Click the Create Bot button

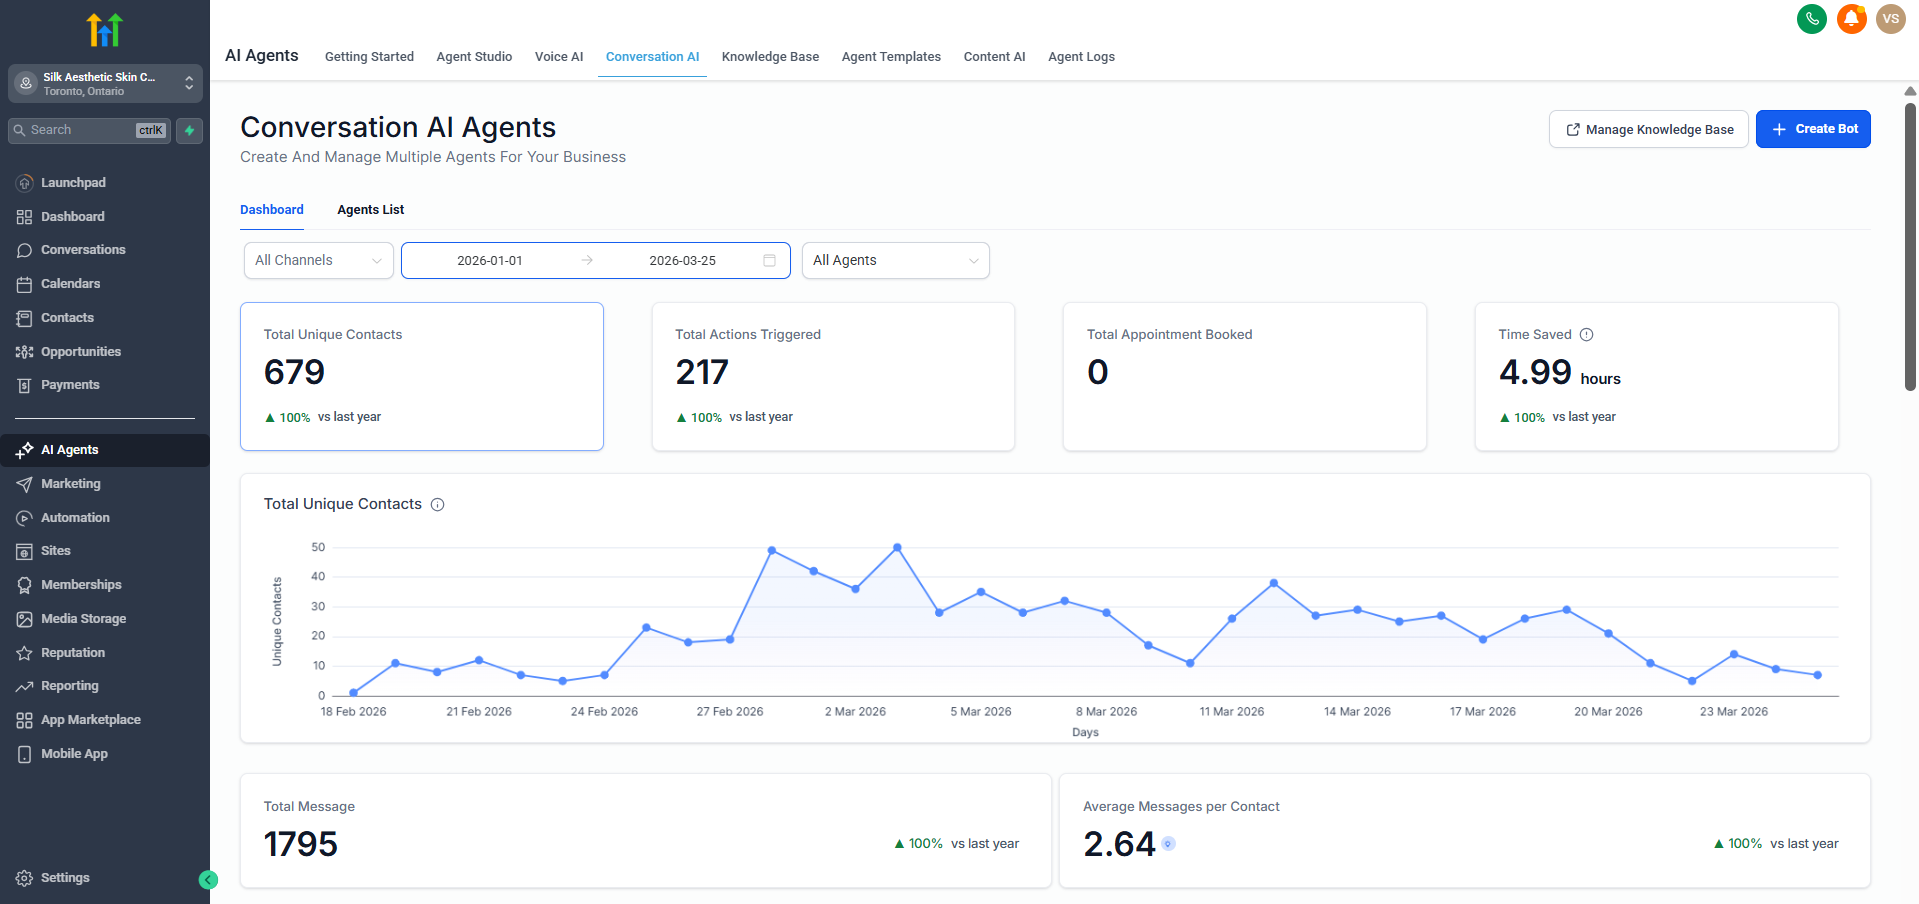click(x=1812, y=129)
